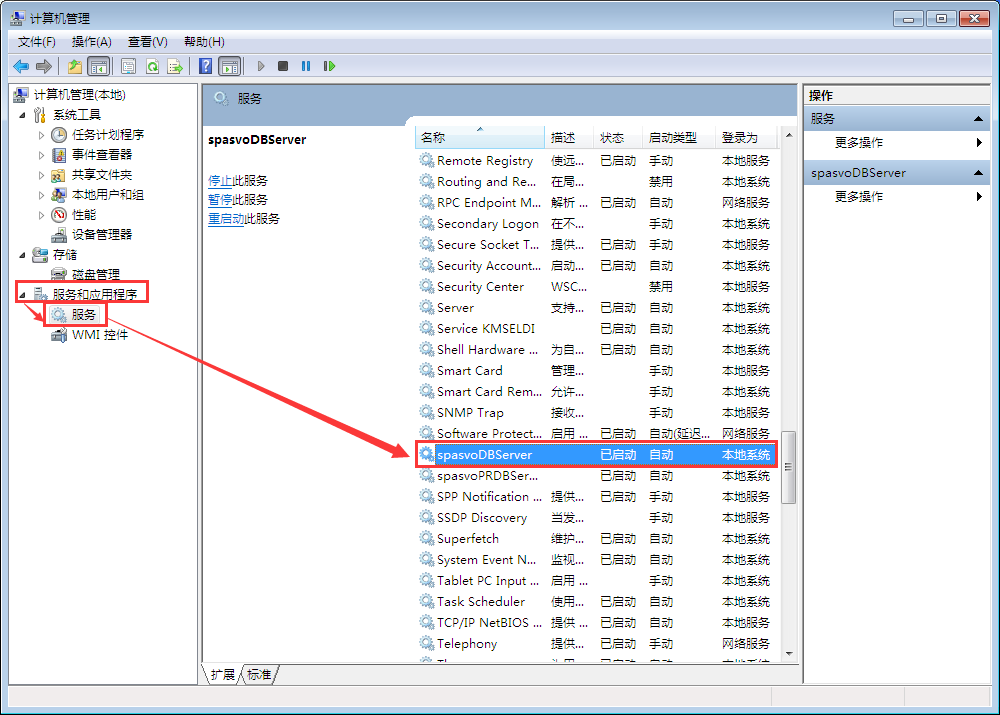Select the 磁盘管理 tree item
1000x715 pixels.
(x=95, y=274)
